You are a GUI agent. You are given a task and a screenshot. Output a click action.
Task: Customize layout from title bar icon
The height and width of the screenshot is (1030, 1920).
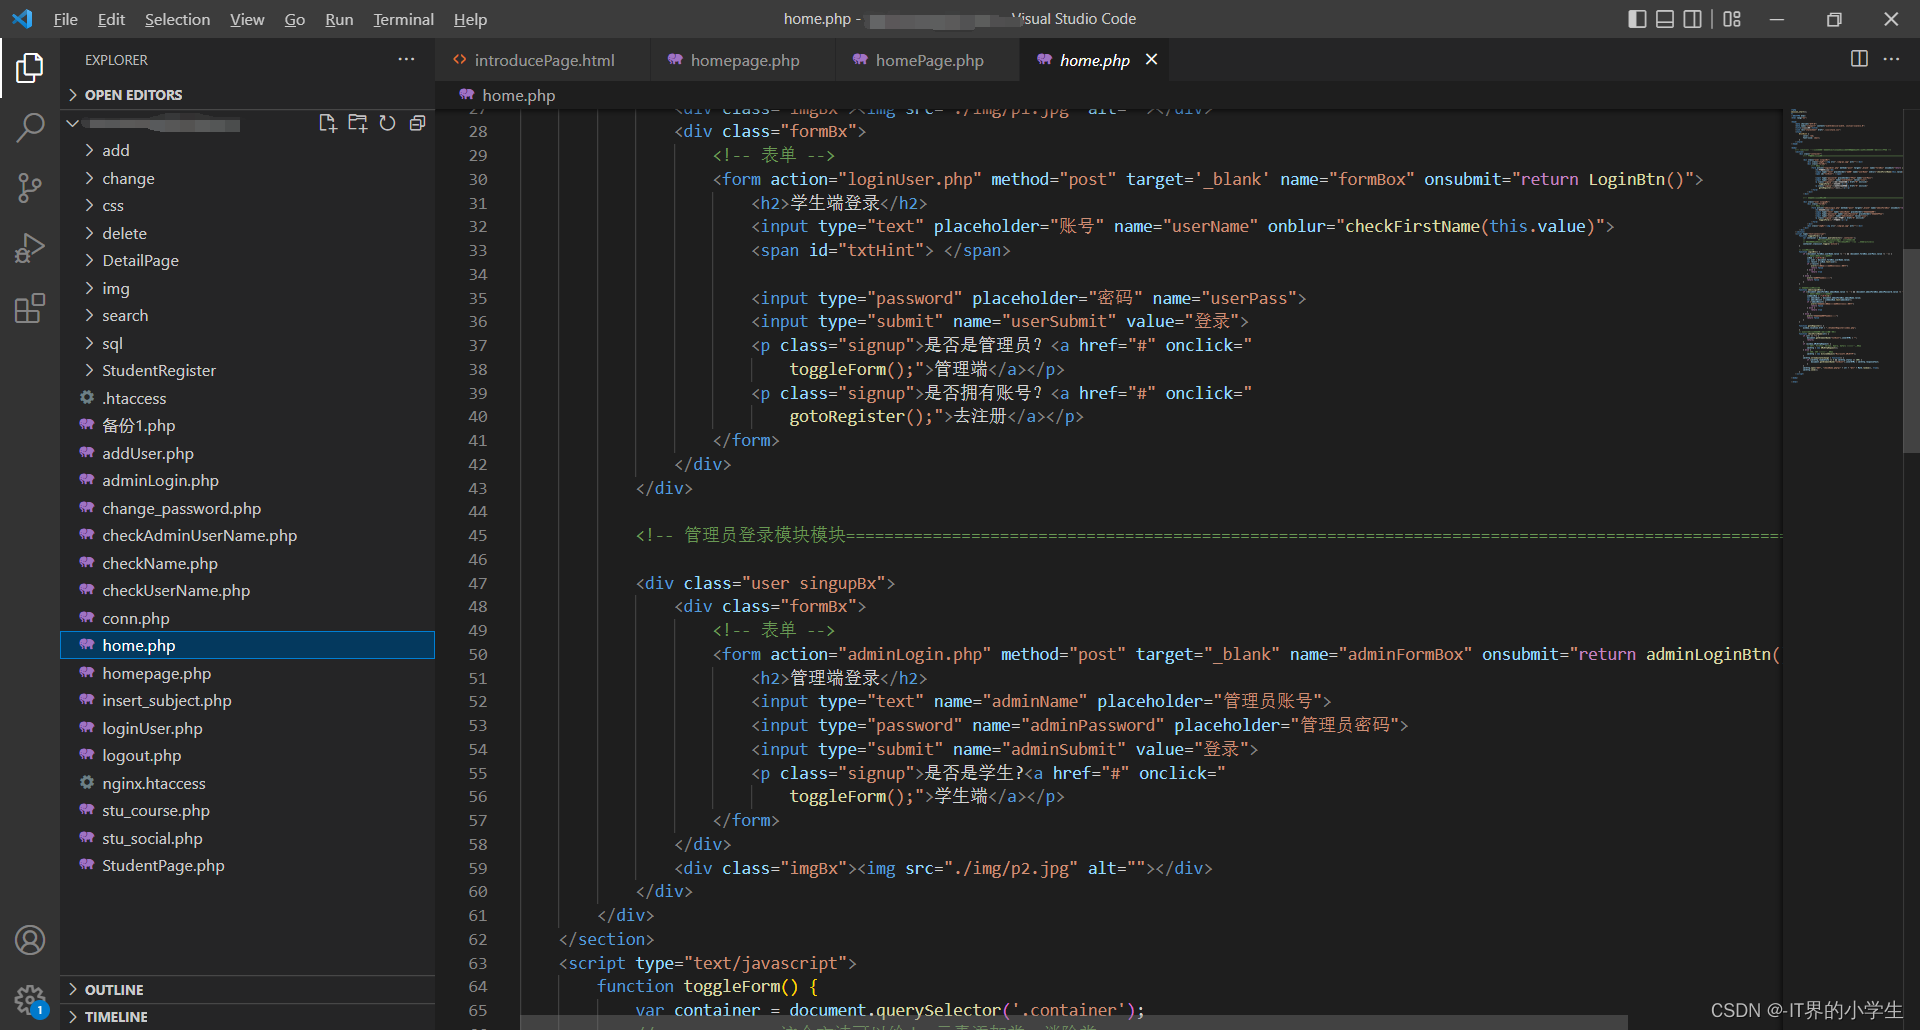[x=1732, y=19]
